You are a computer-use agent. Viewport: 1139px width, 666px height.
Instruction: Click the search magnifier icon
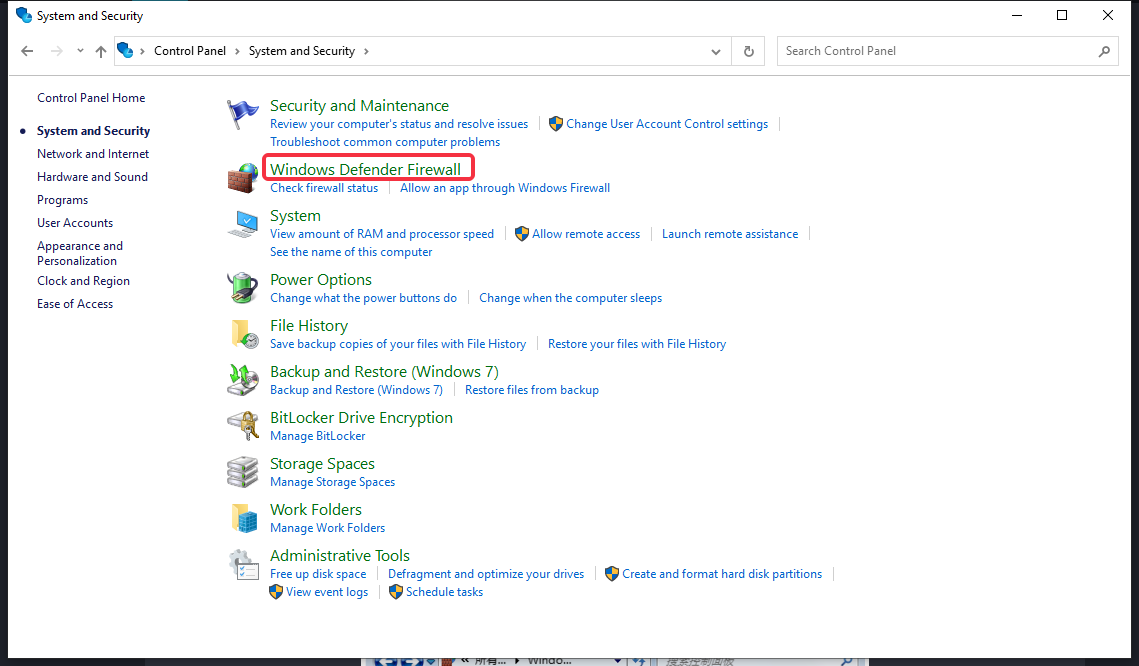coord(1104,52)
